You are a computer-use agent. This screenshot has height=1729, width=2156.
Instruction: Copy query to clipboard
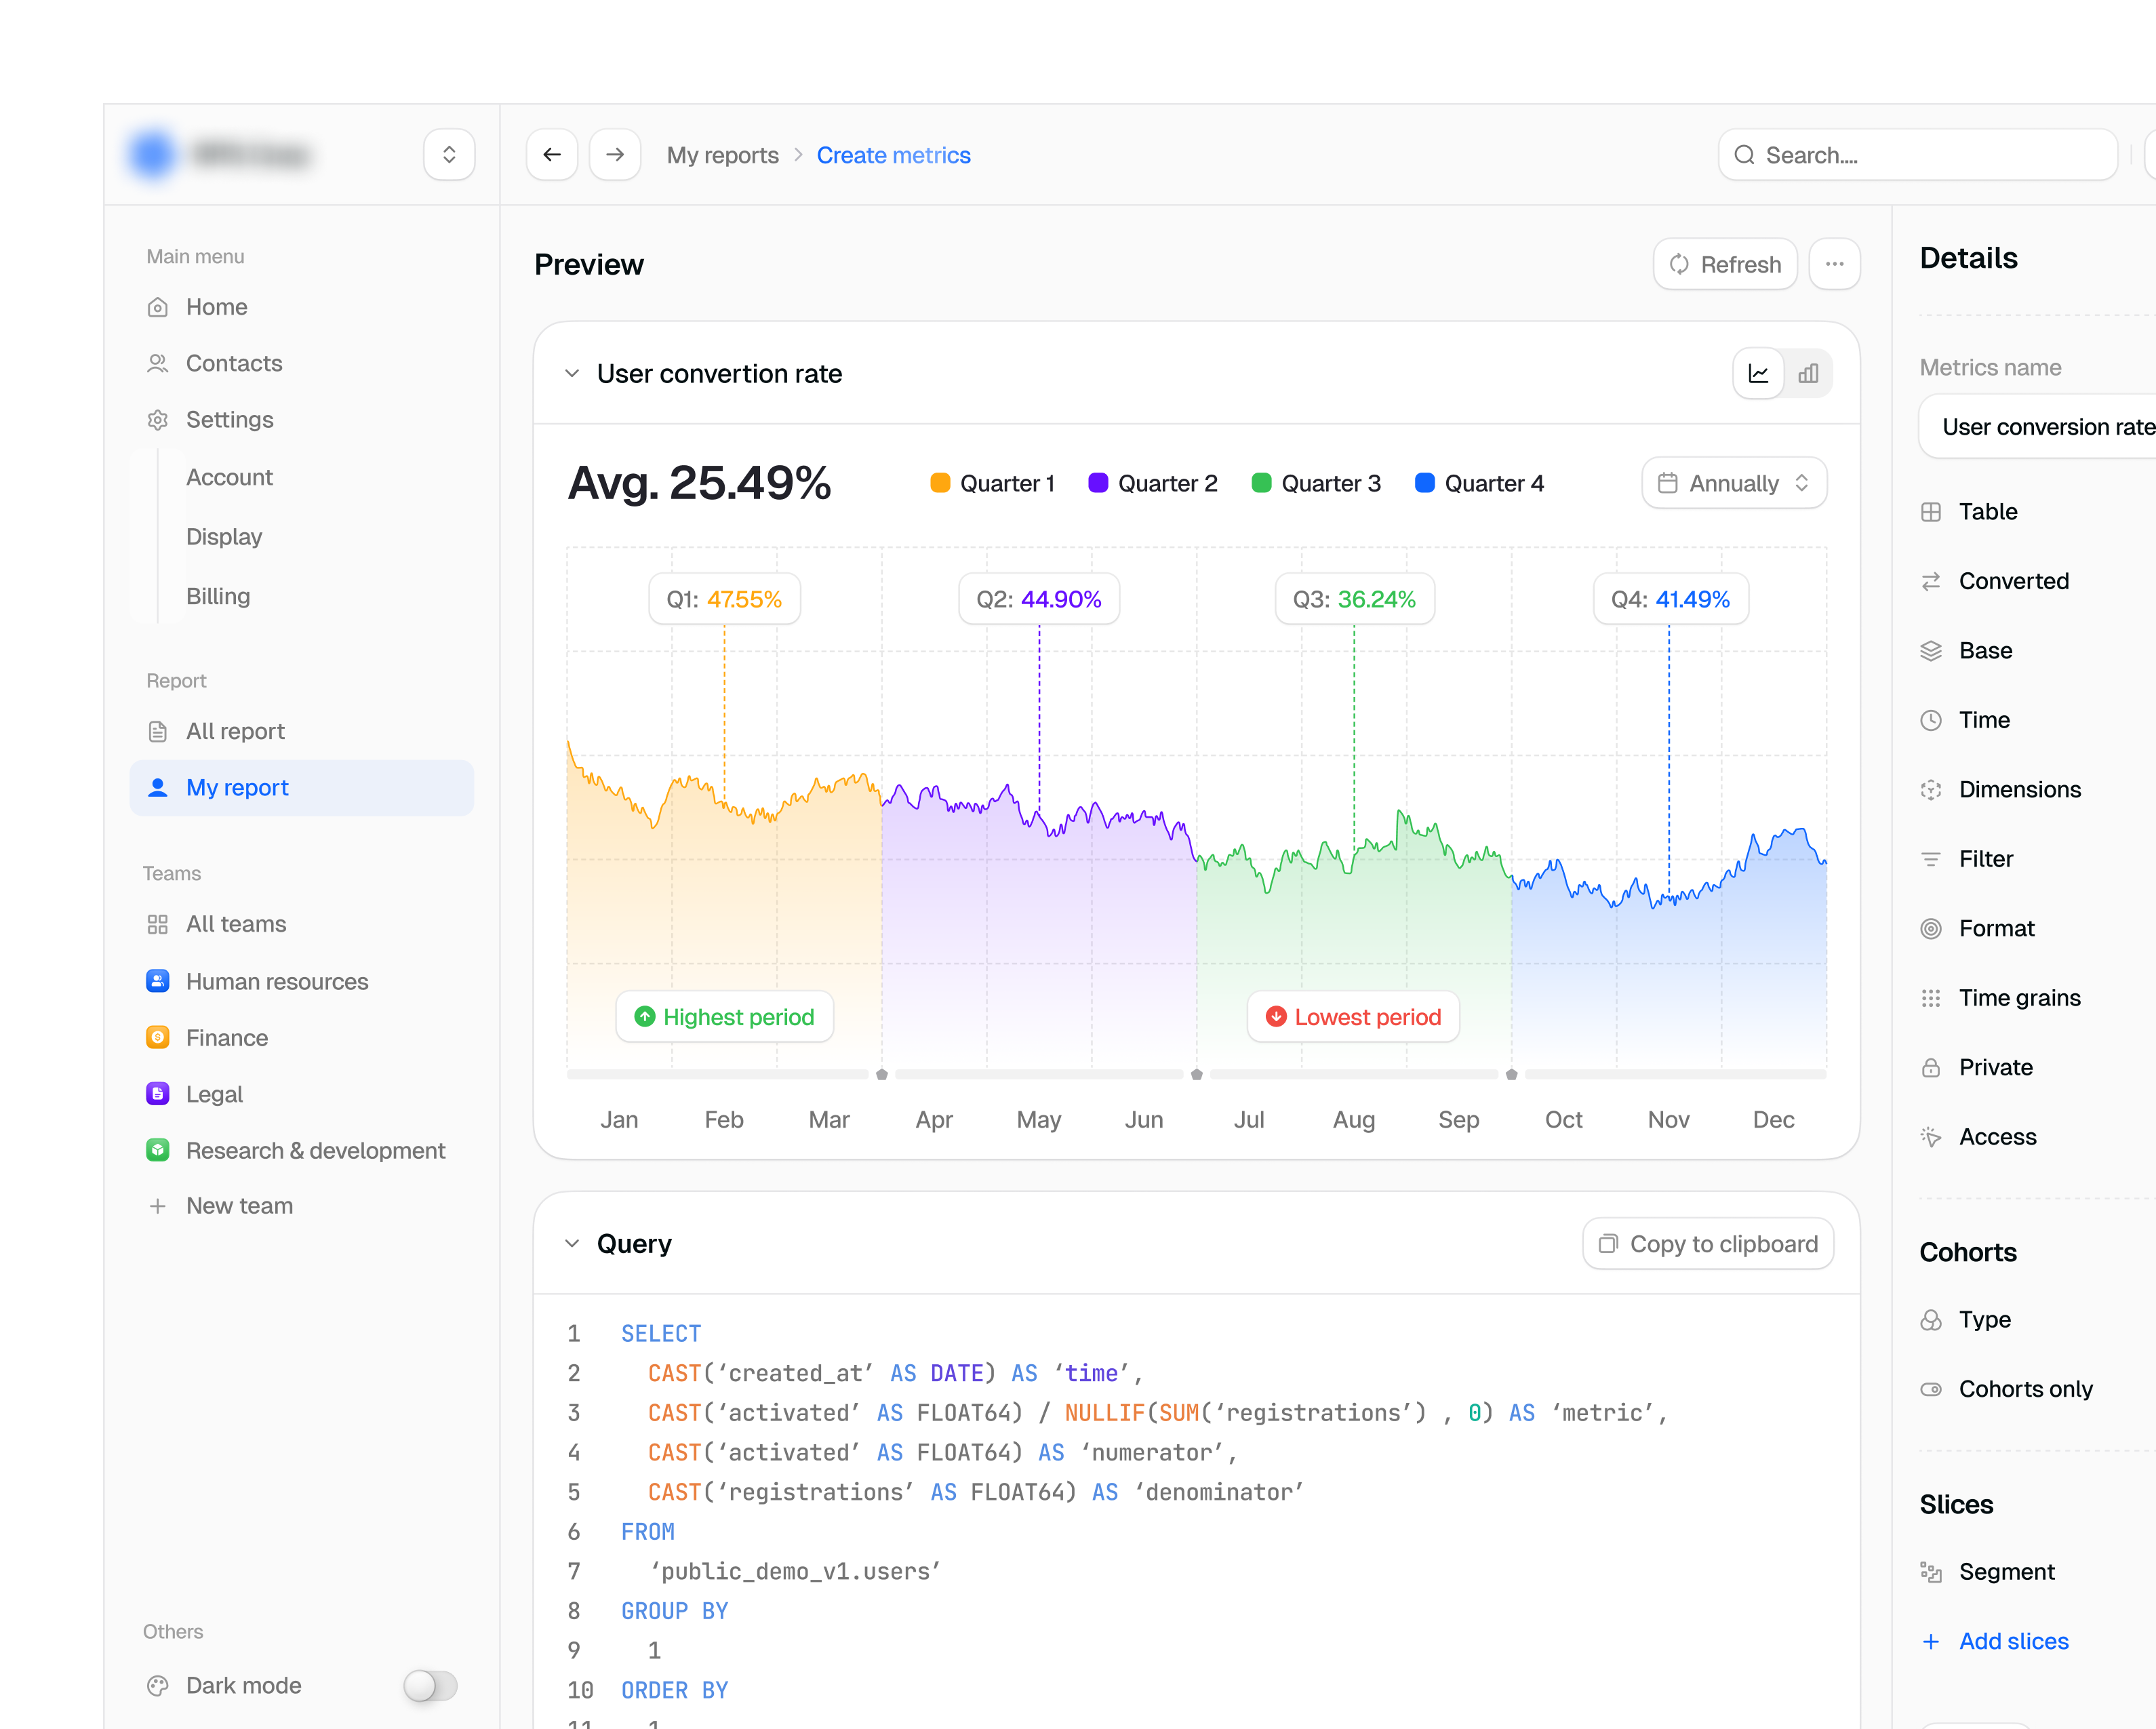tap(1708, 1243)
